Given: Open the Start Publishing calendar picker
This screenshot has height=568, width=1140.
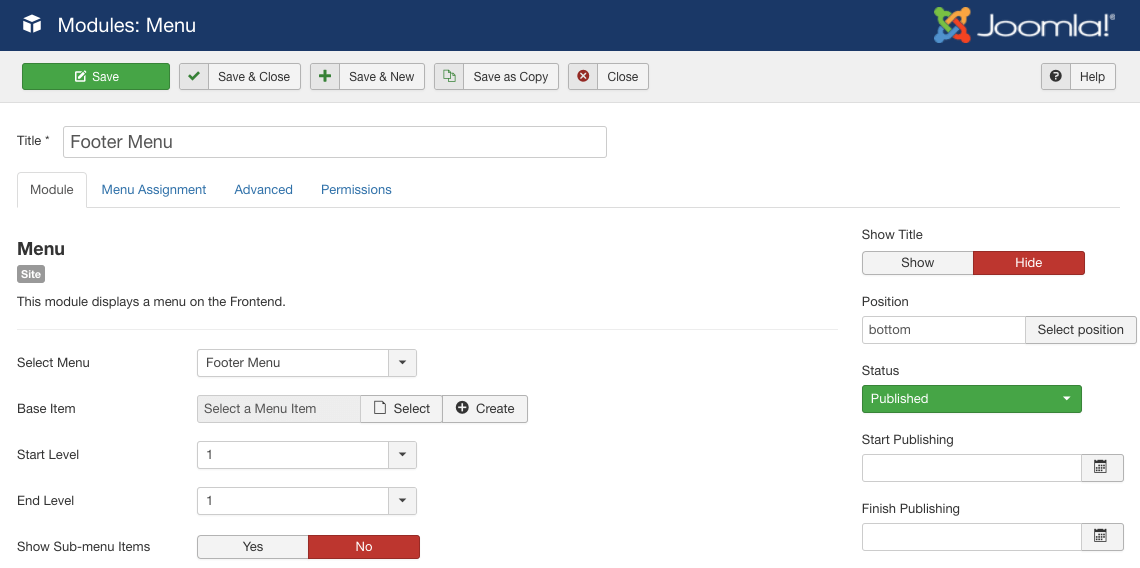Looking at the screenshot, I should tap(1100, 468).
